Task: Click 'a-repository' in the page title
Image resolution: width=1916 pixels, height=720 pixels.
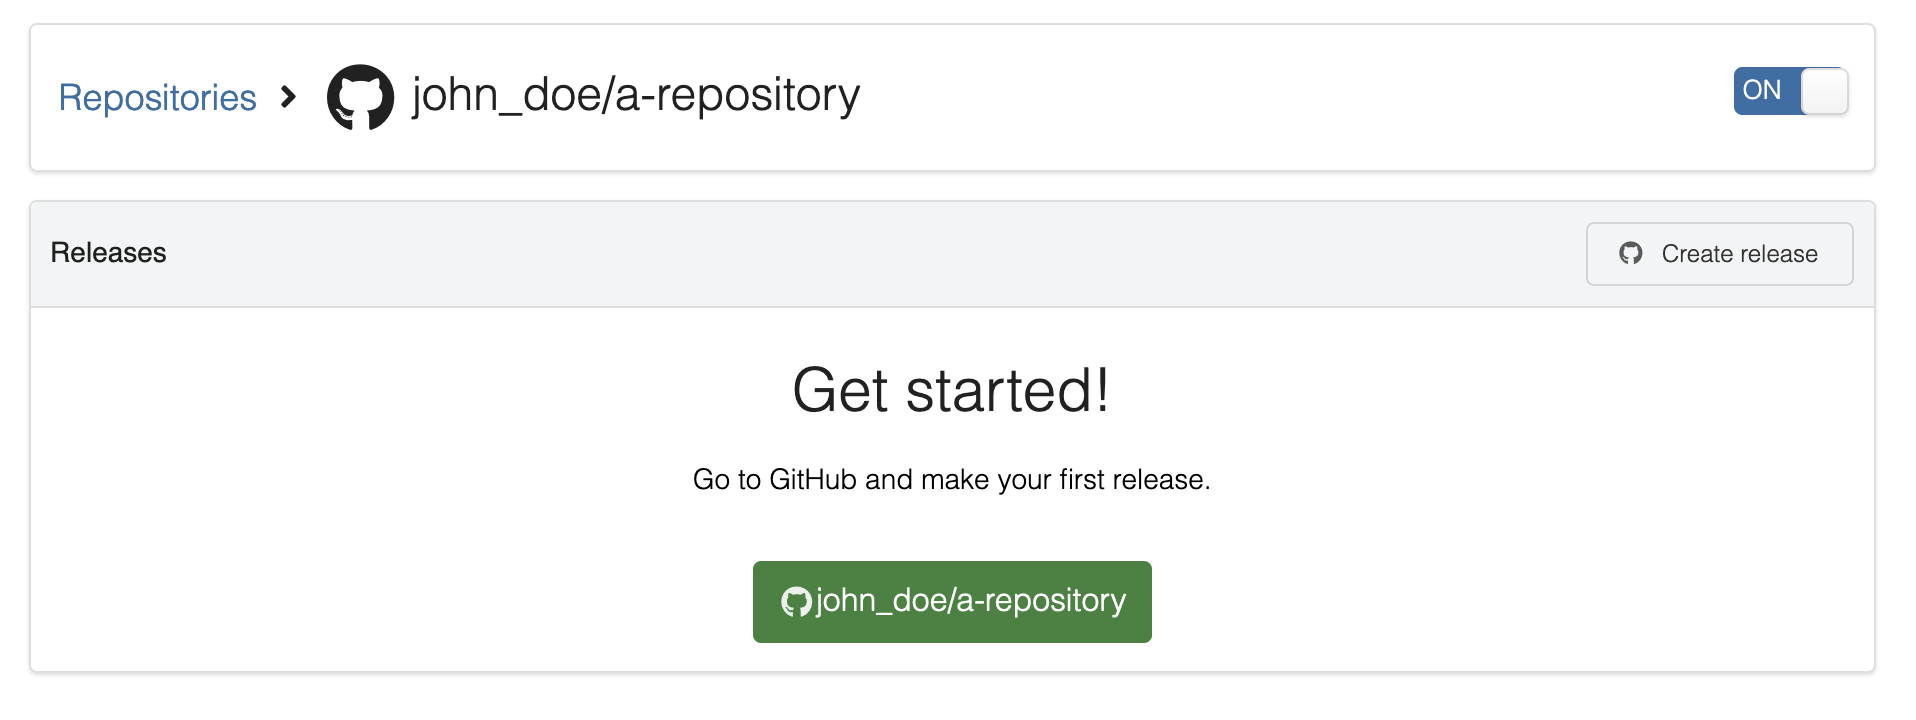Action: click(x=738, y=96)
